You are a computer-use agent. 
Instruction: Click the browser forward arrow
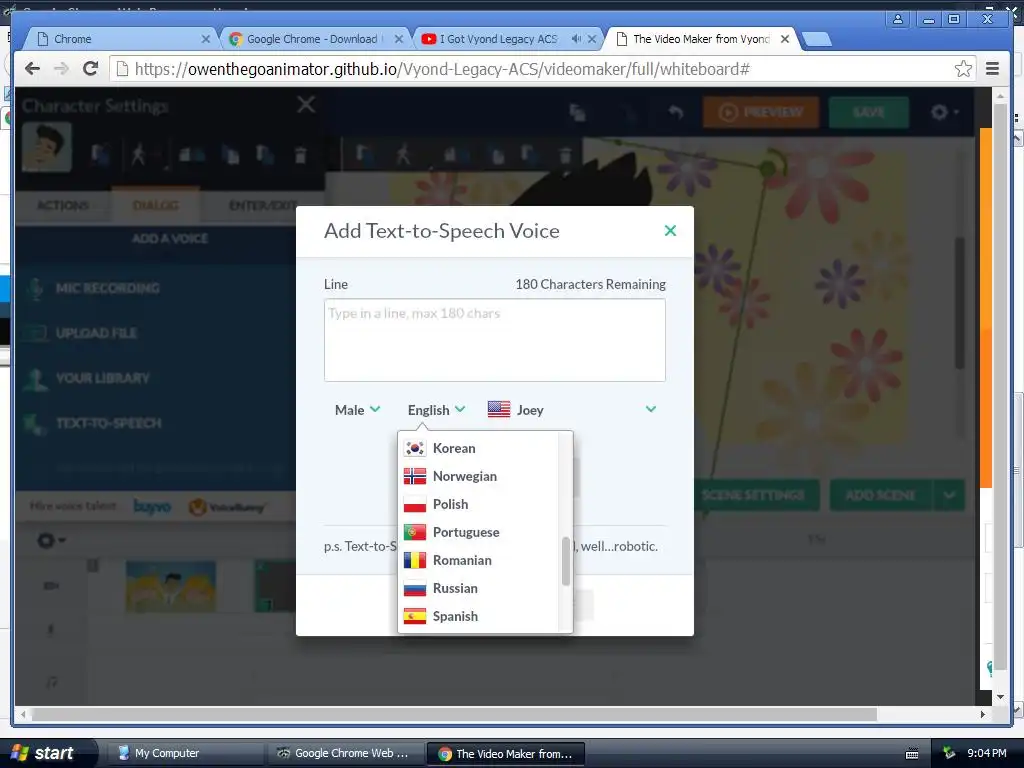pyautogui.click(x=61, y=68)
